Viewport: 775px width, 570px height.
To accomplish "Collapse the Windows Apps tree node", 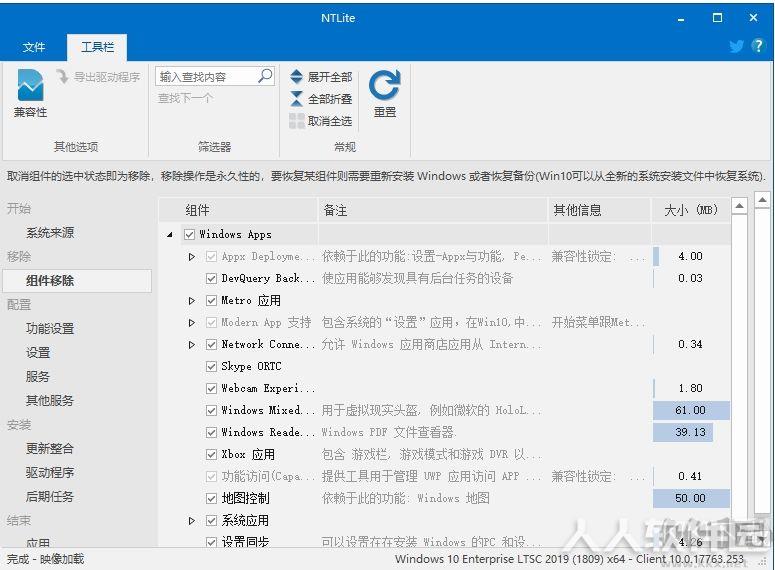I will (x=170, y=235).
